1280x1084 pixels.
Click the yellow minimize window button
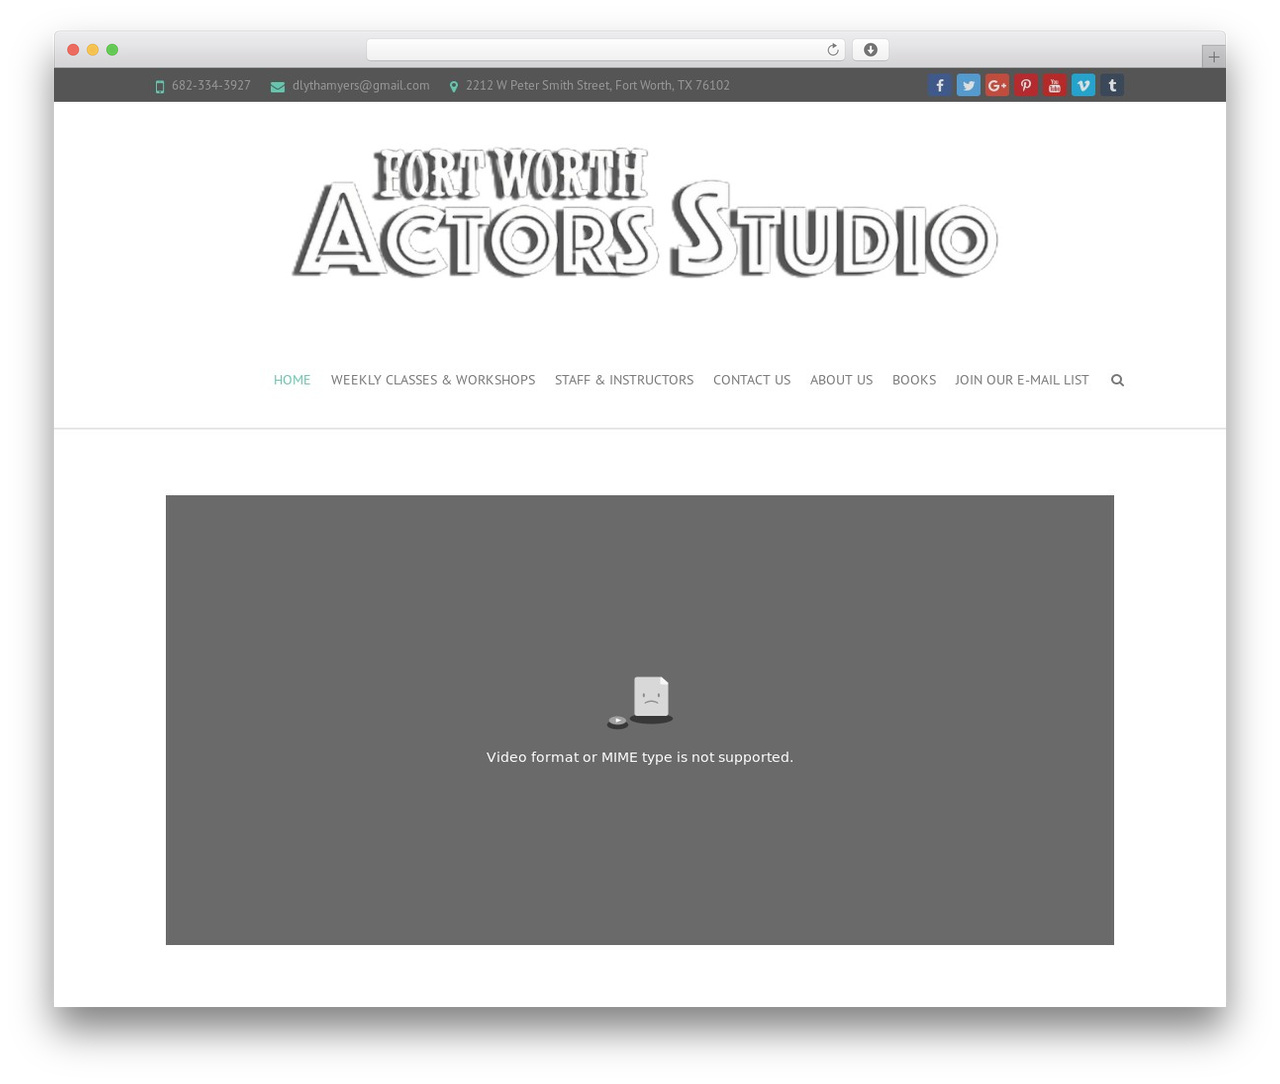(93, 50)
